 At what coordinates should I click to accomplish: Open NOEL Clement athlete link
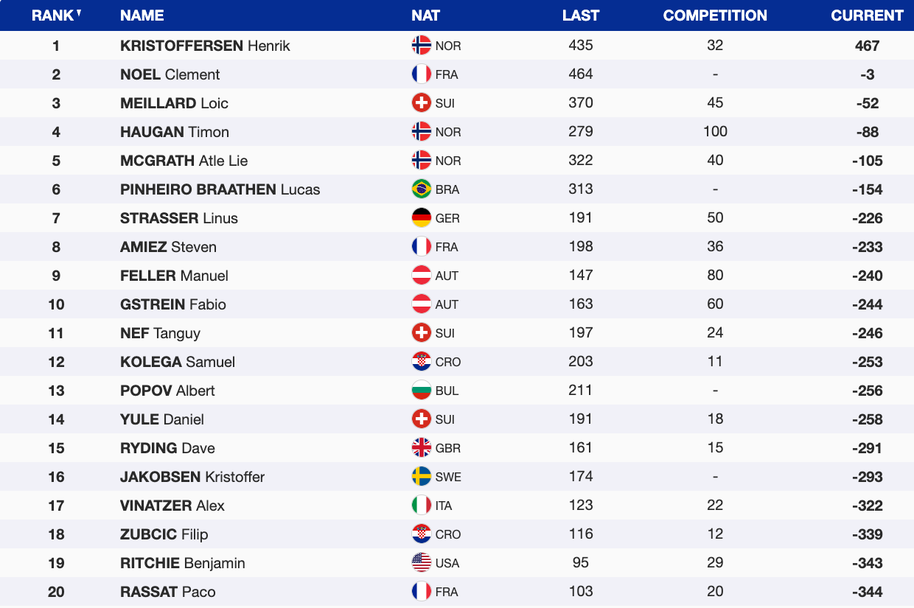pyautogui.click(x=170, y=74)
